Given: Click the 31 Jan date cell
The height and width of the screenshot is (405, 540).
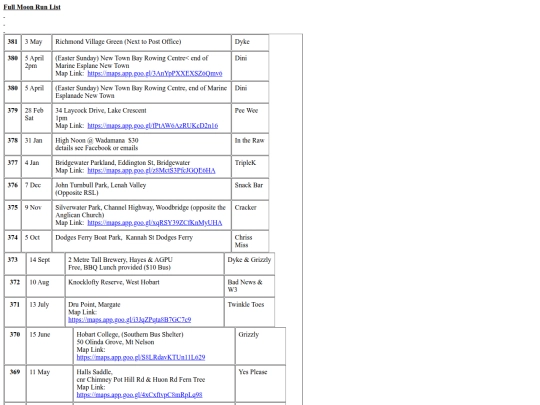Looking at the screenshot, I should click(37, 145).
